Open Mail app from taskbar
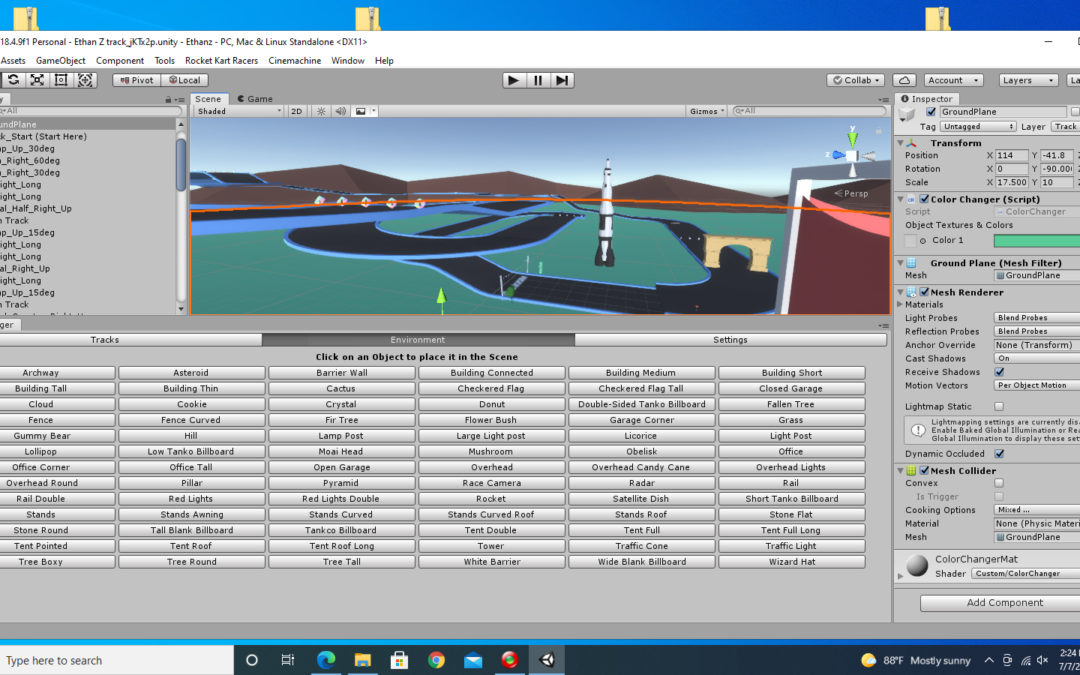This screenshot has height=675, width=1080. (473, 660)
